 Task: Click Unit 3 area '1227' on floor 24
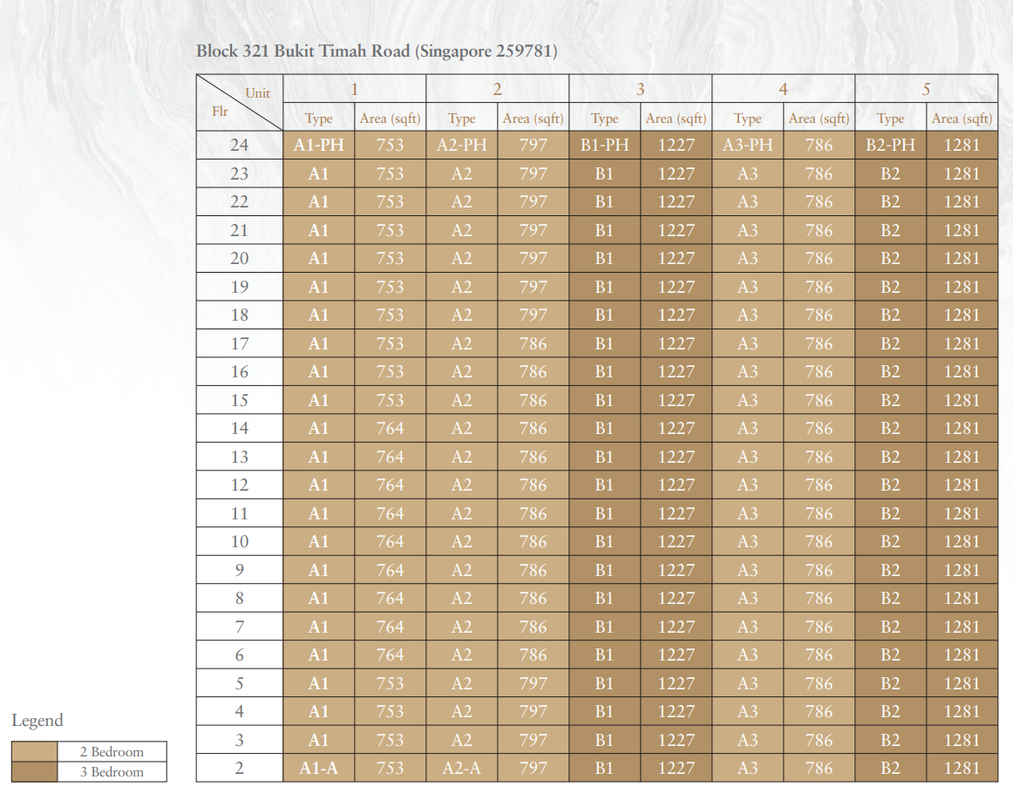pos(676,145)
